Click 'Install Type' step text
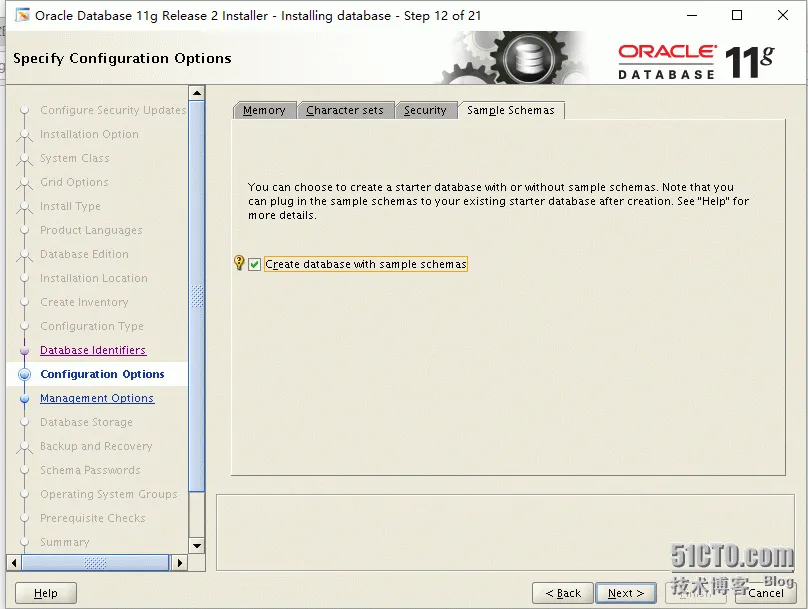This screenshot has width=808, height=609. (x=71, y=206)
